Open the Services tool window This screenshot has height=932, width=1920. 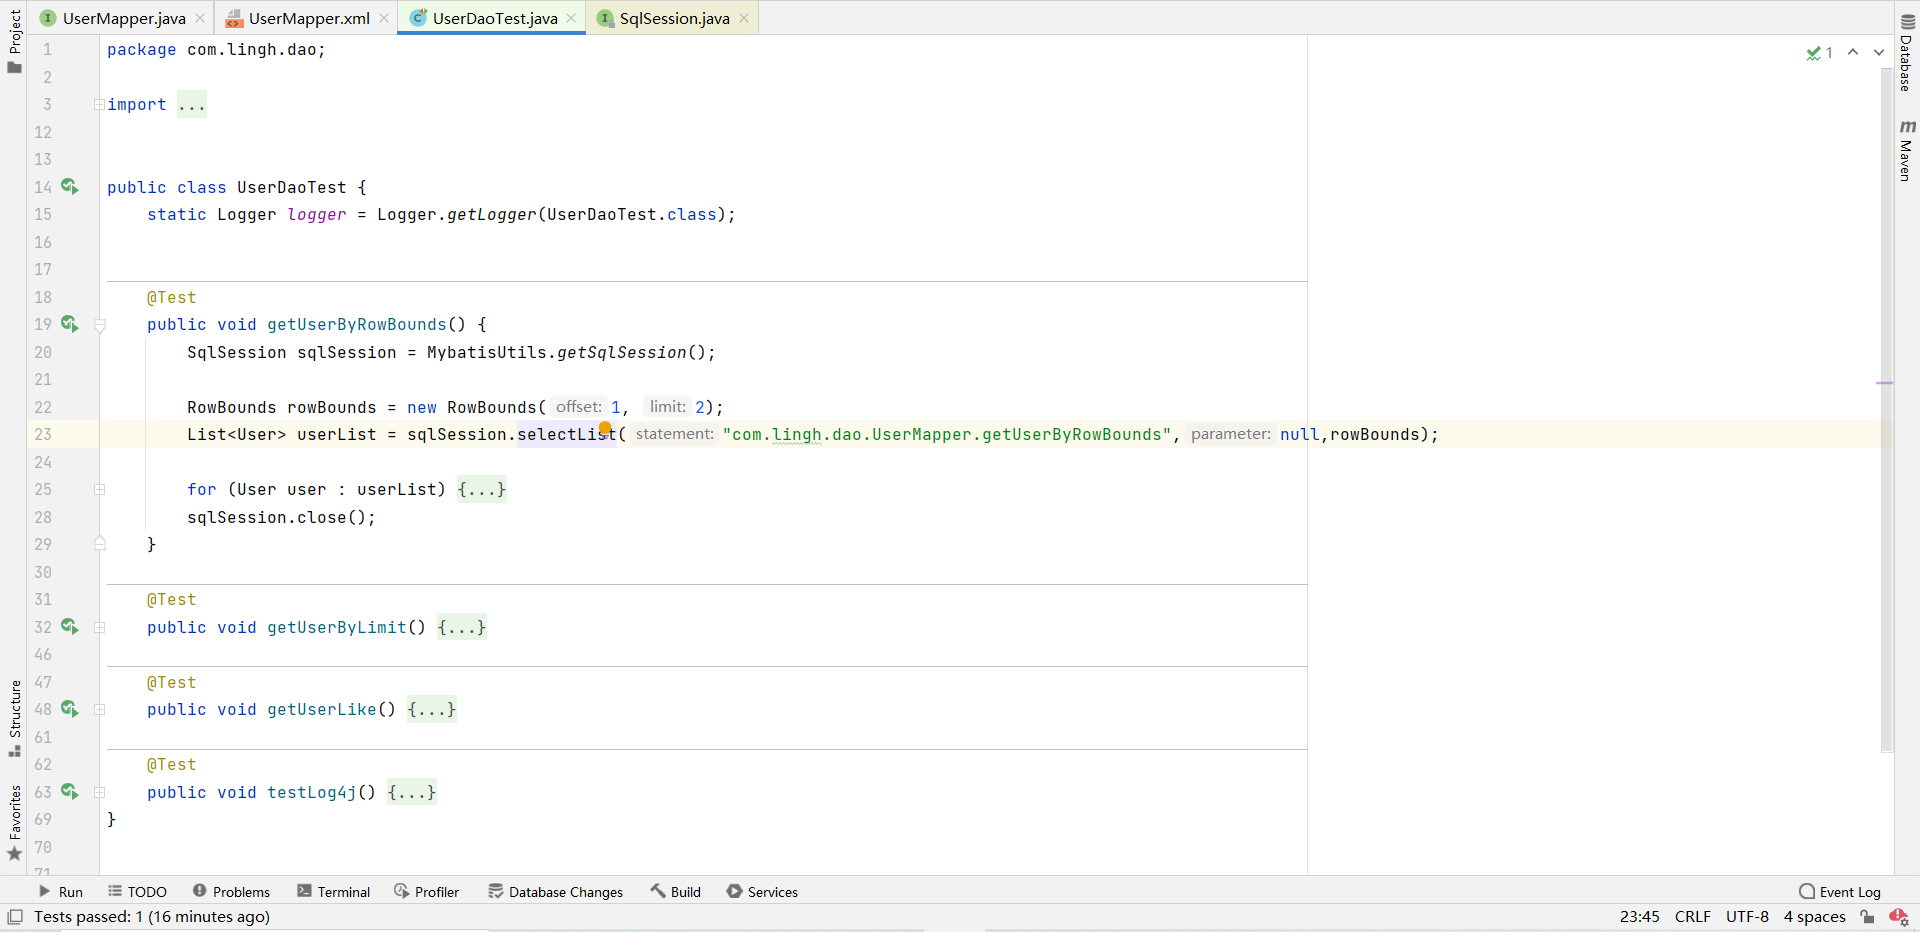(762, 891)
